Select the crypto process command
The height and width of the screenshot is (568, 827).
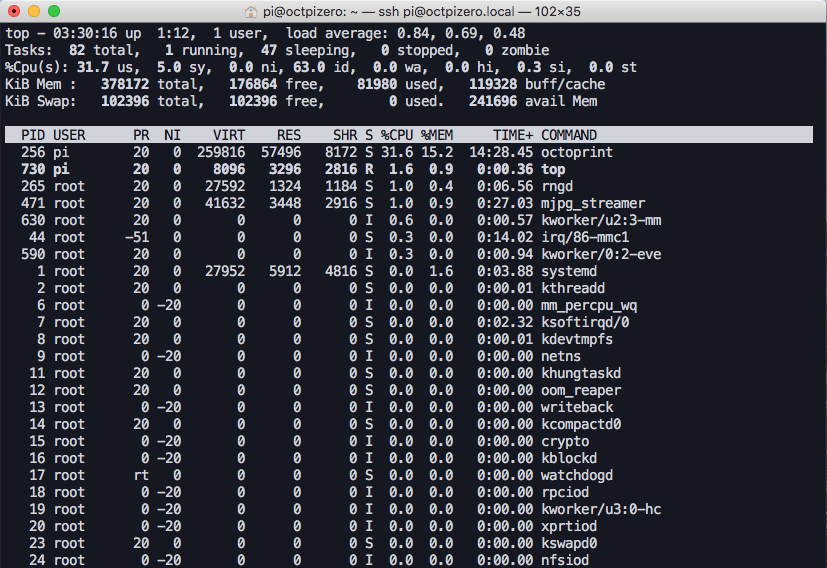coord(565,441)
